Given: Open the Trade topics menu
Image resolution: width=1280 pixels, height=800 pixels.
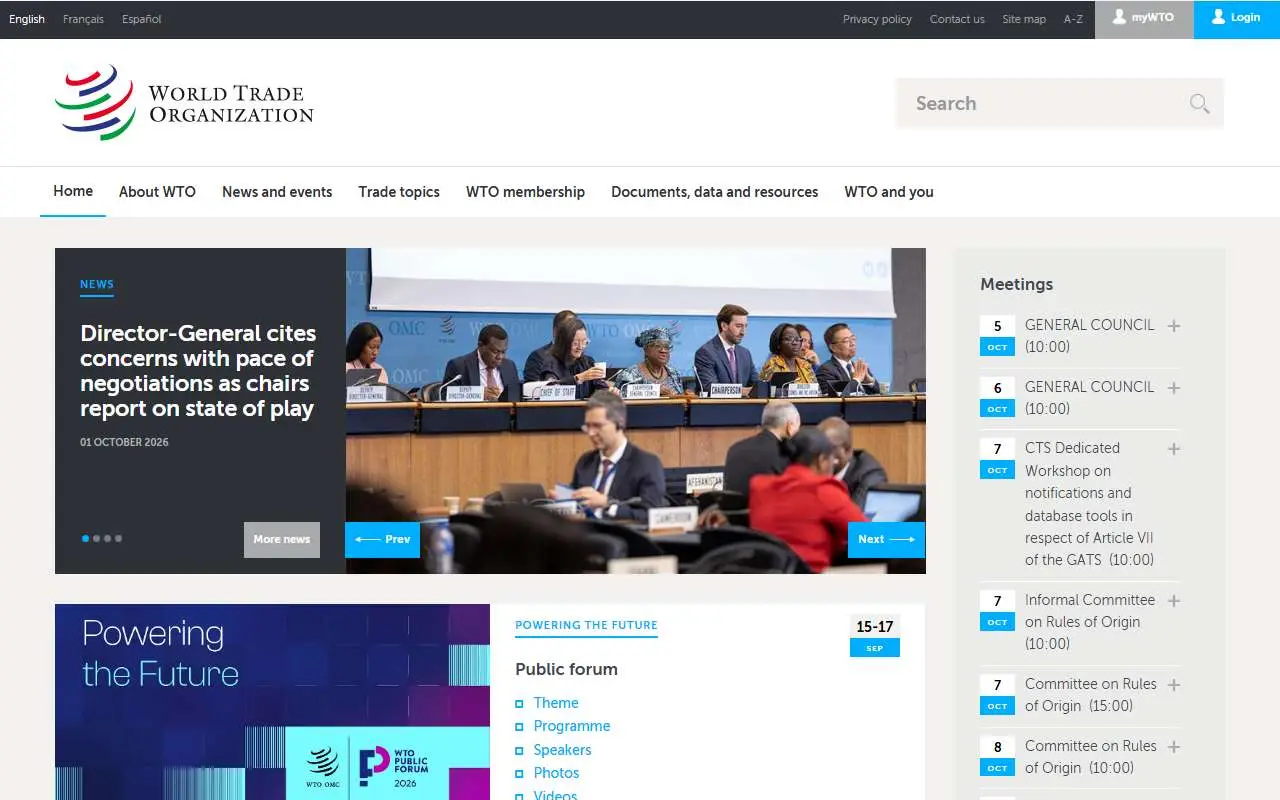Looking at the screenshot, I should tap(399, 192).
